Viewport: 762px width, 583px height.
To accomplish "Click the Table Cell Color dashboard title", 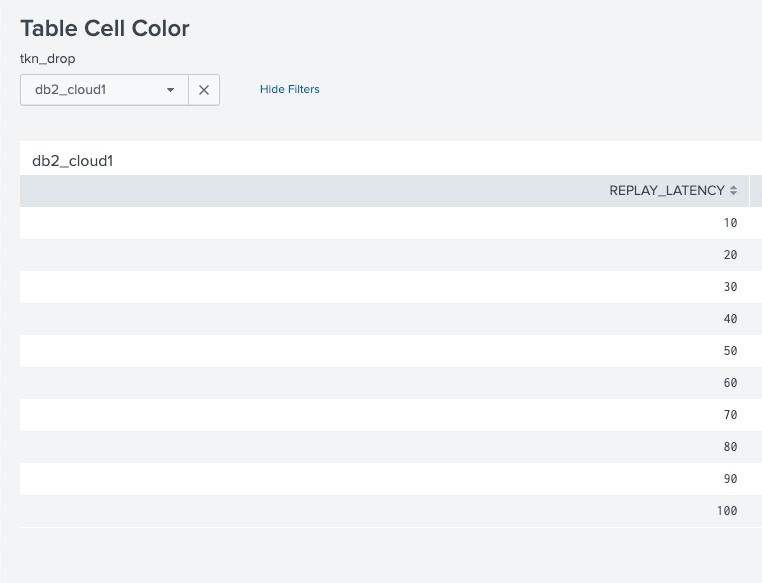I will (105, 29).
